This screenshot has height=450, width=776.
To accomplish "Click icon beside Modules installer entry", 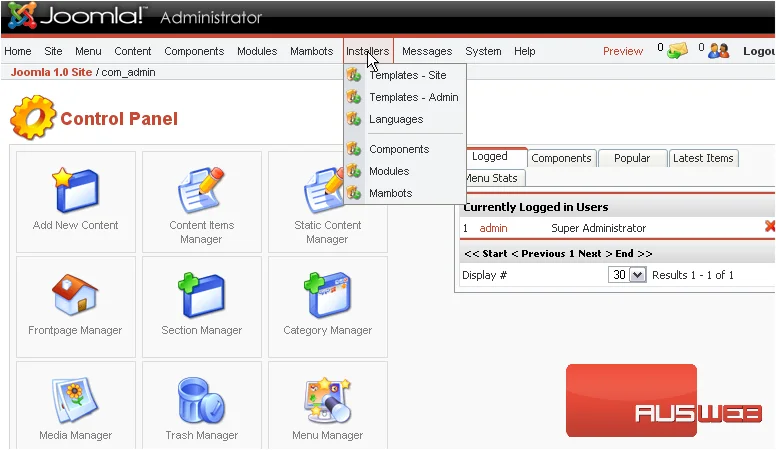I will pos(353,171).
